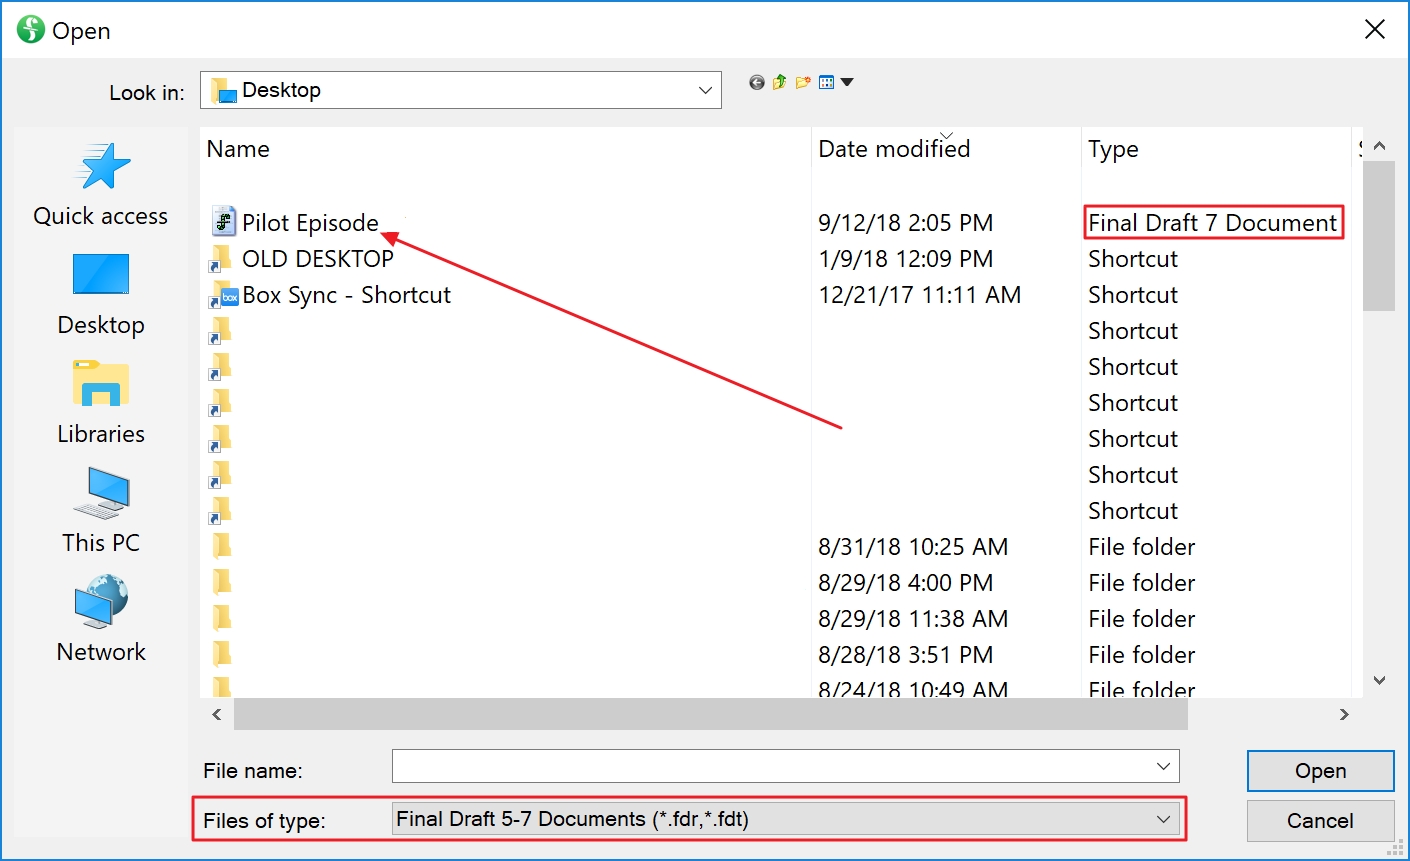The height and width of the screenshot is (861, 1410).
Task: Sort files by the Type column header
Action: coord(1113,148)
